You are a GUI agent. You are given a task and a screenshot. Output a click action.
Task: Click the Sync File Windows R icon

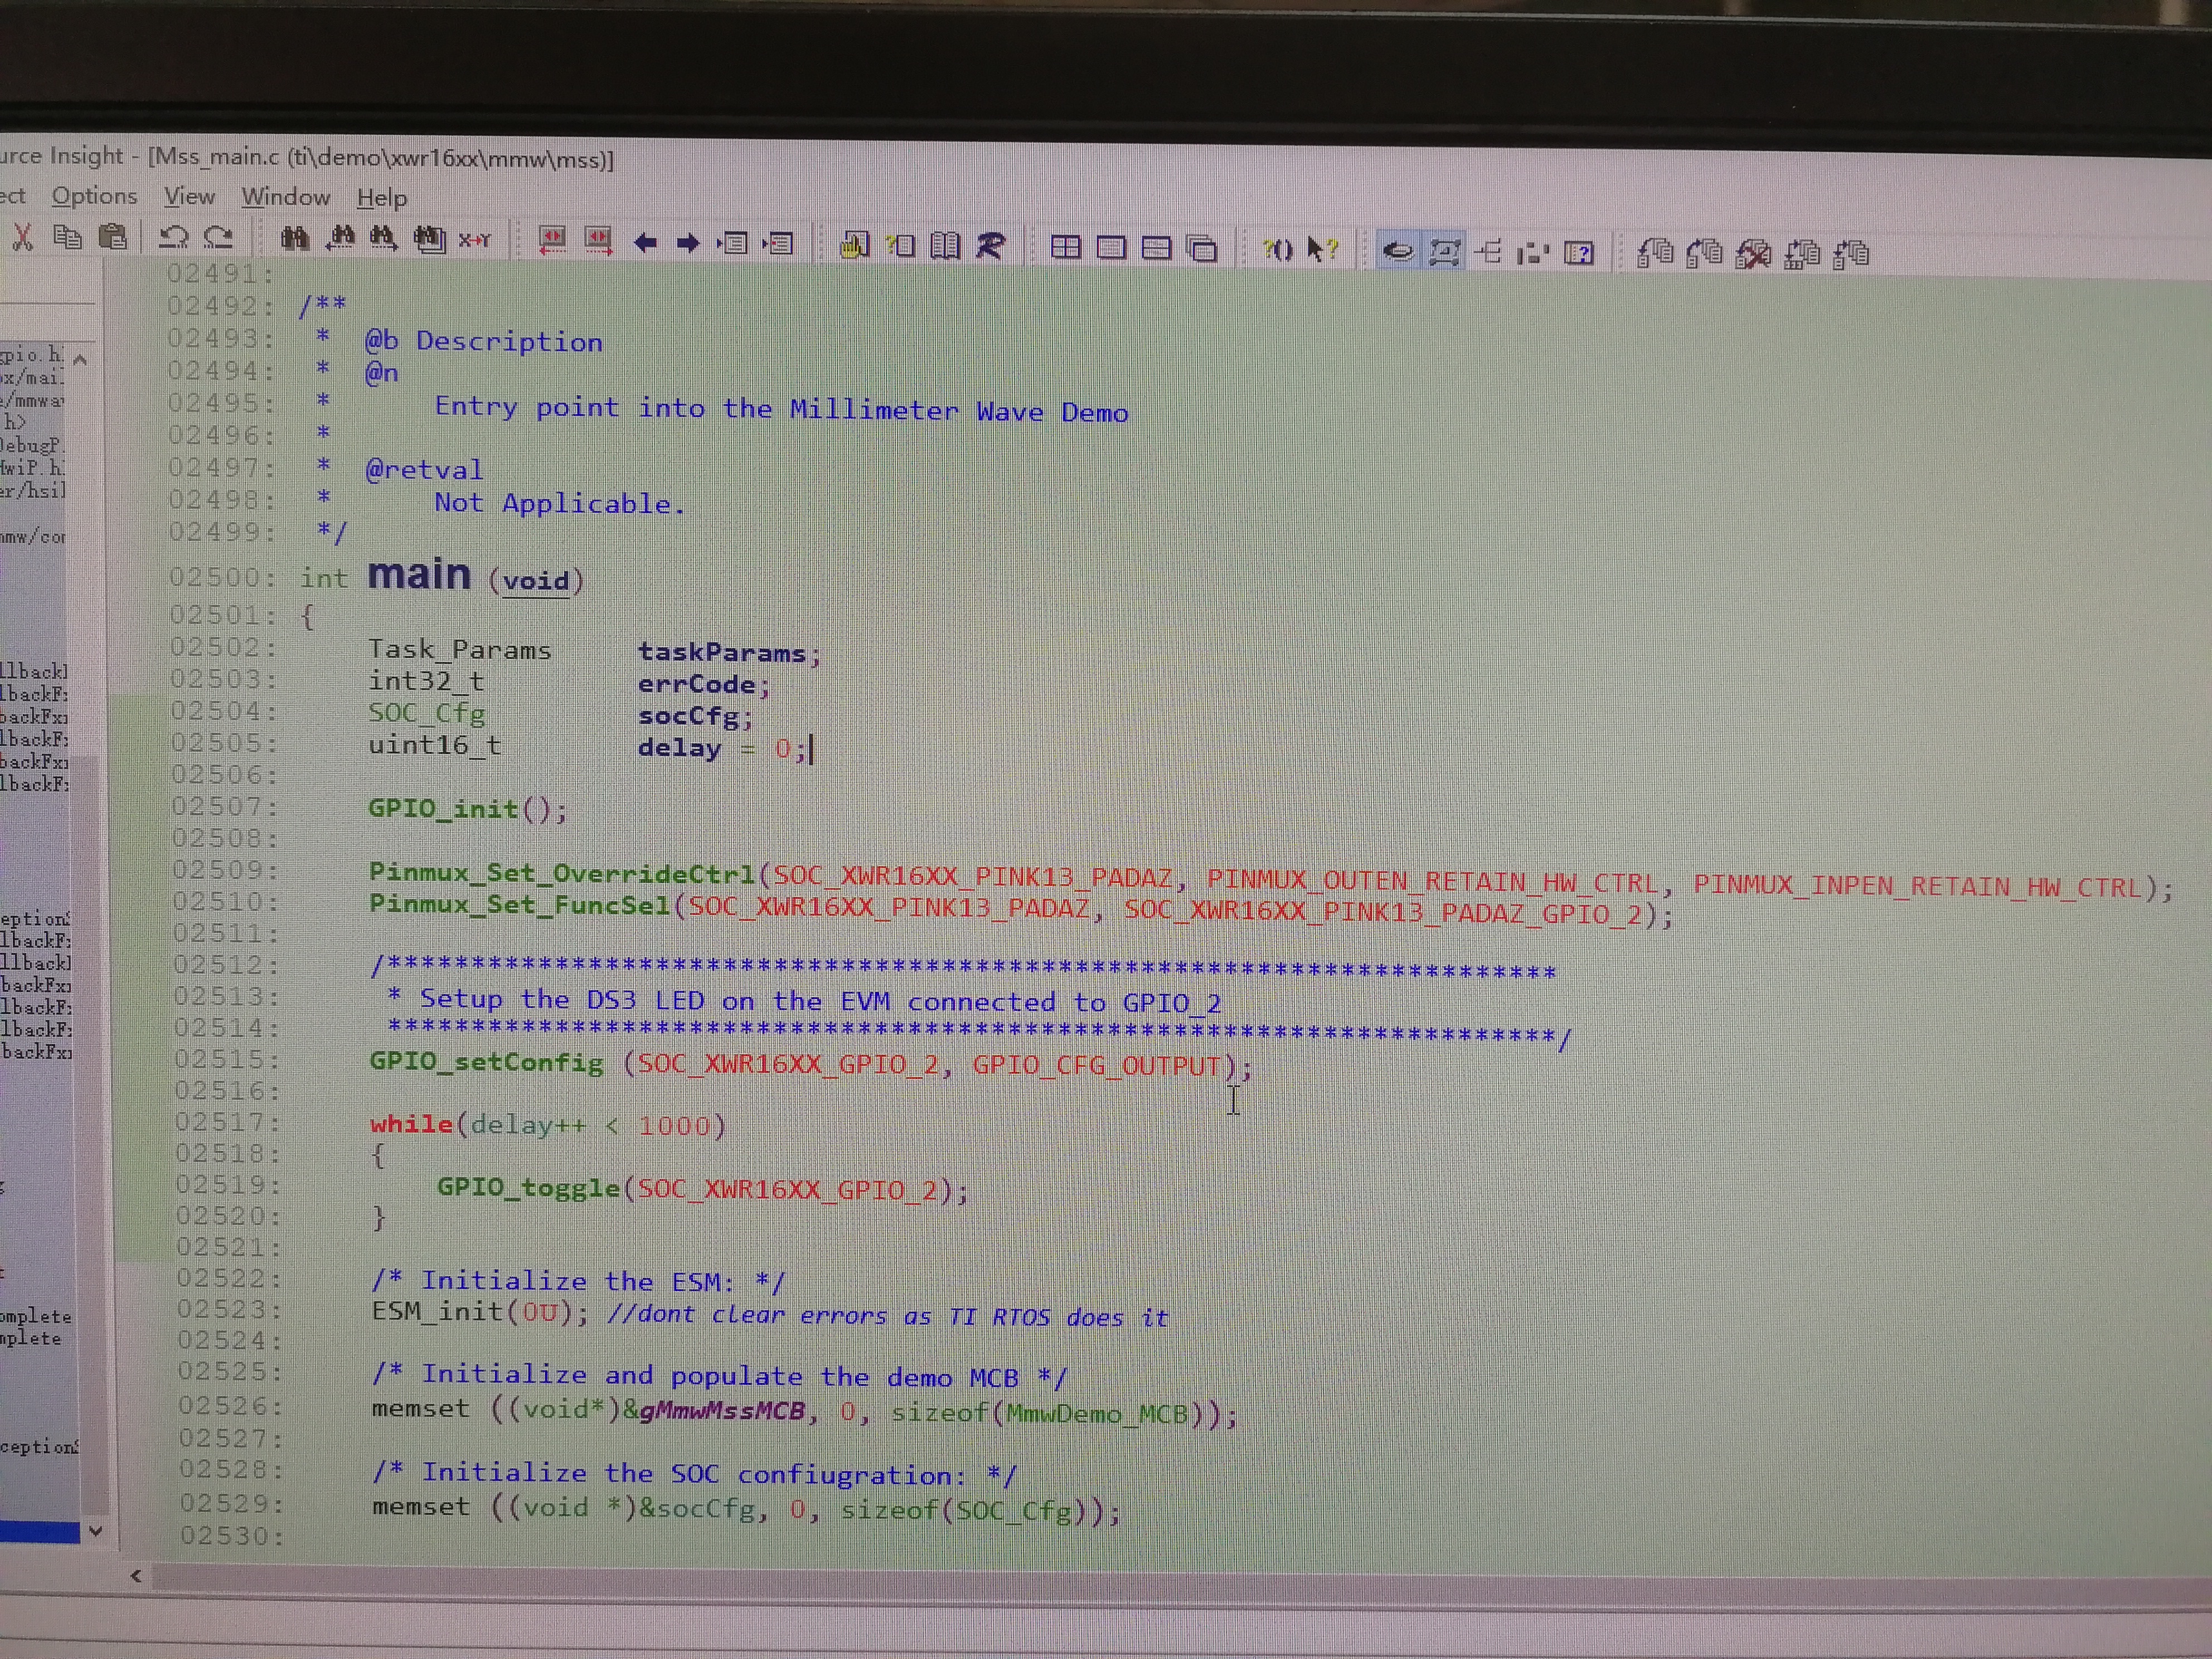990,246
